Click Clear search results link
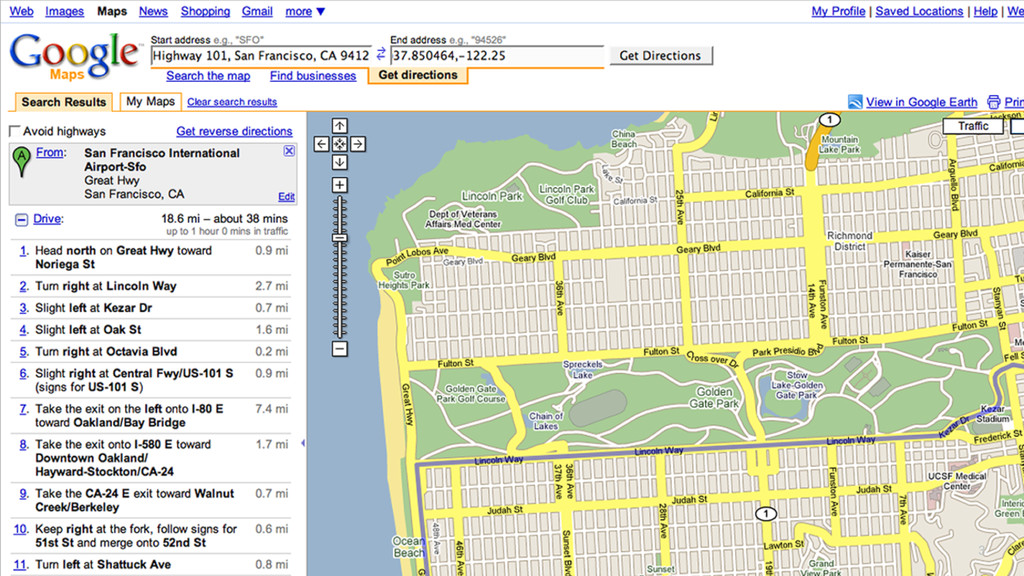1024x576 pixels. [232, 102]
